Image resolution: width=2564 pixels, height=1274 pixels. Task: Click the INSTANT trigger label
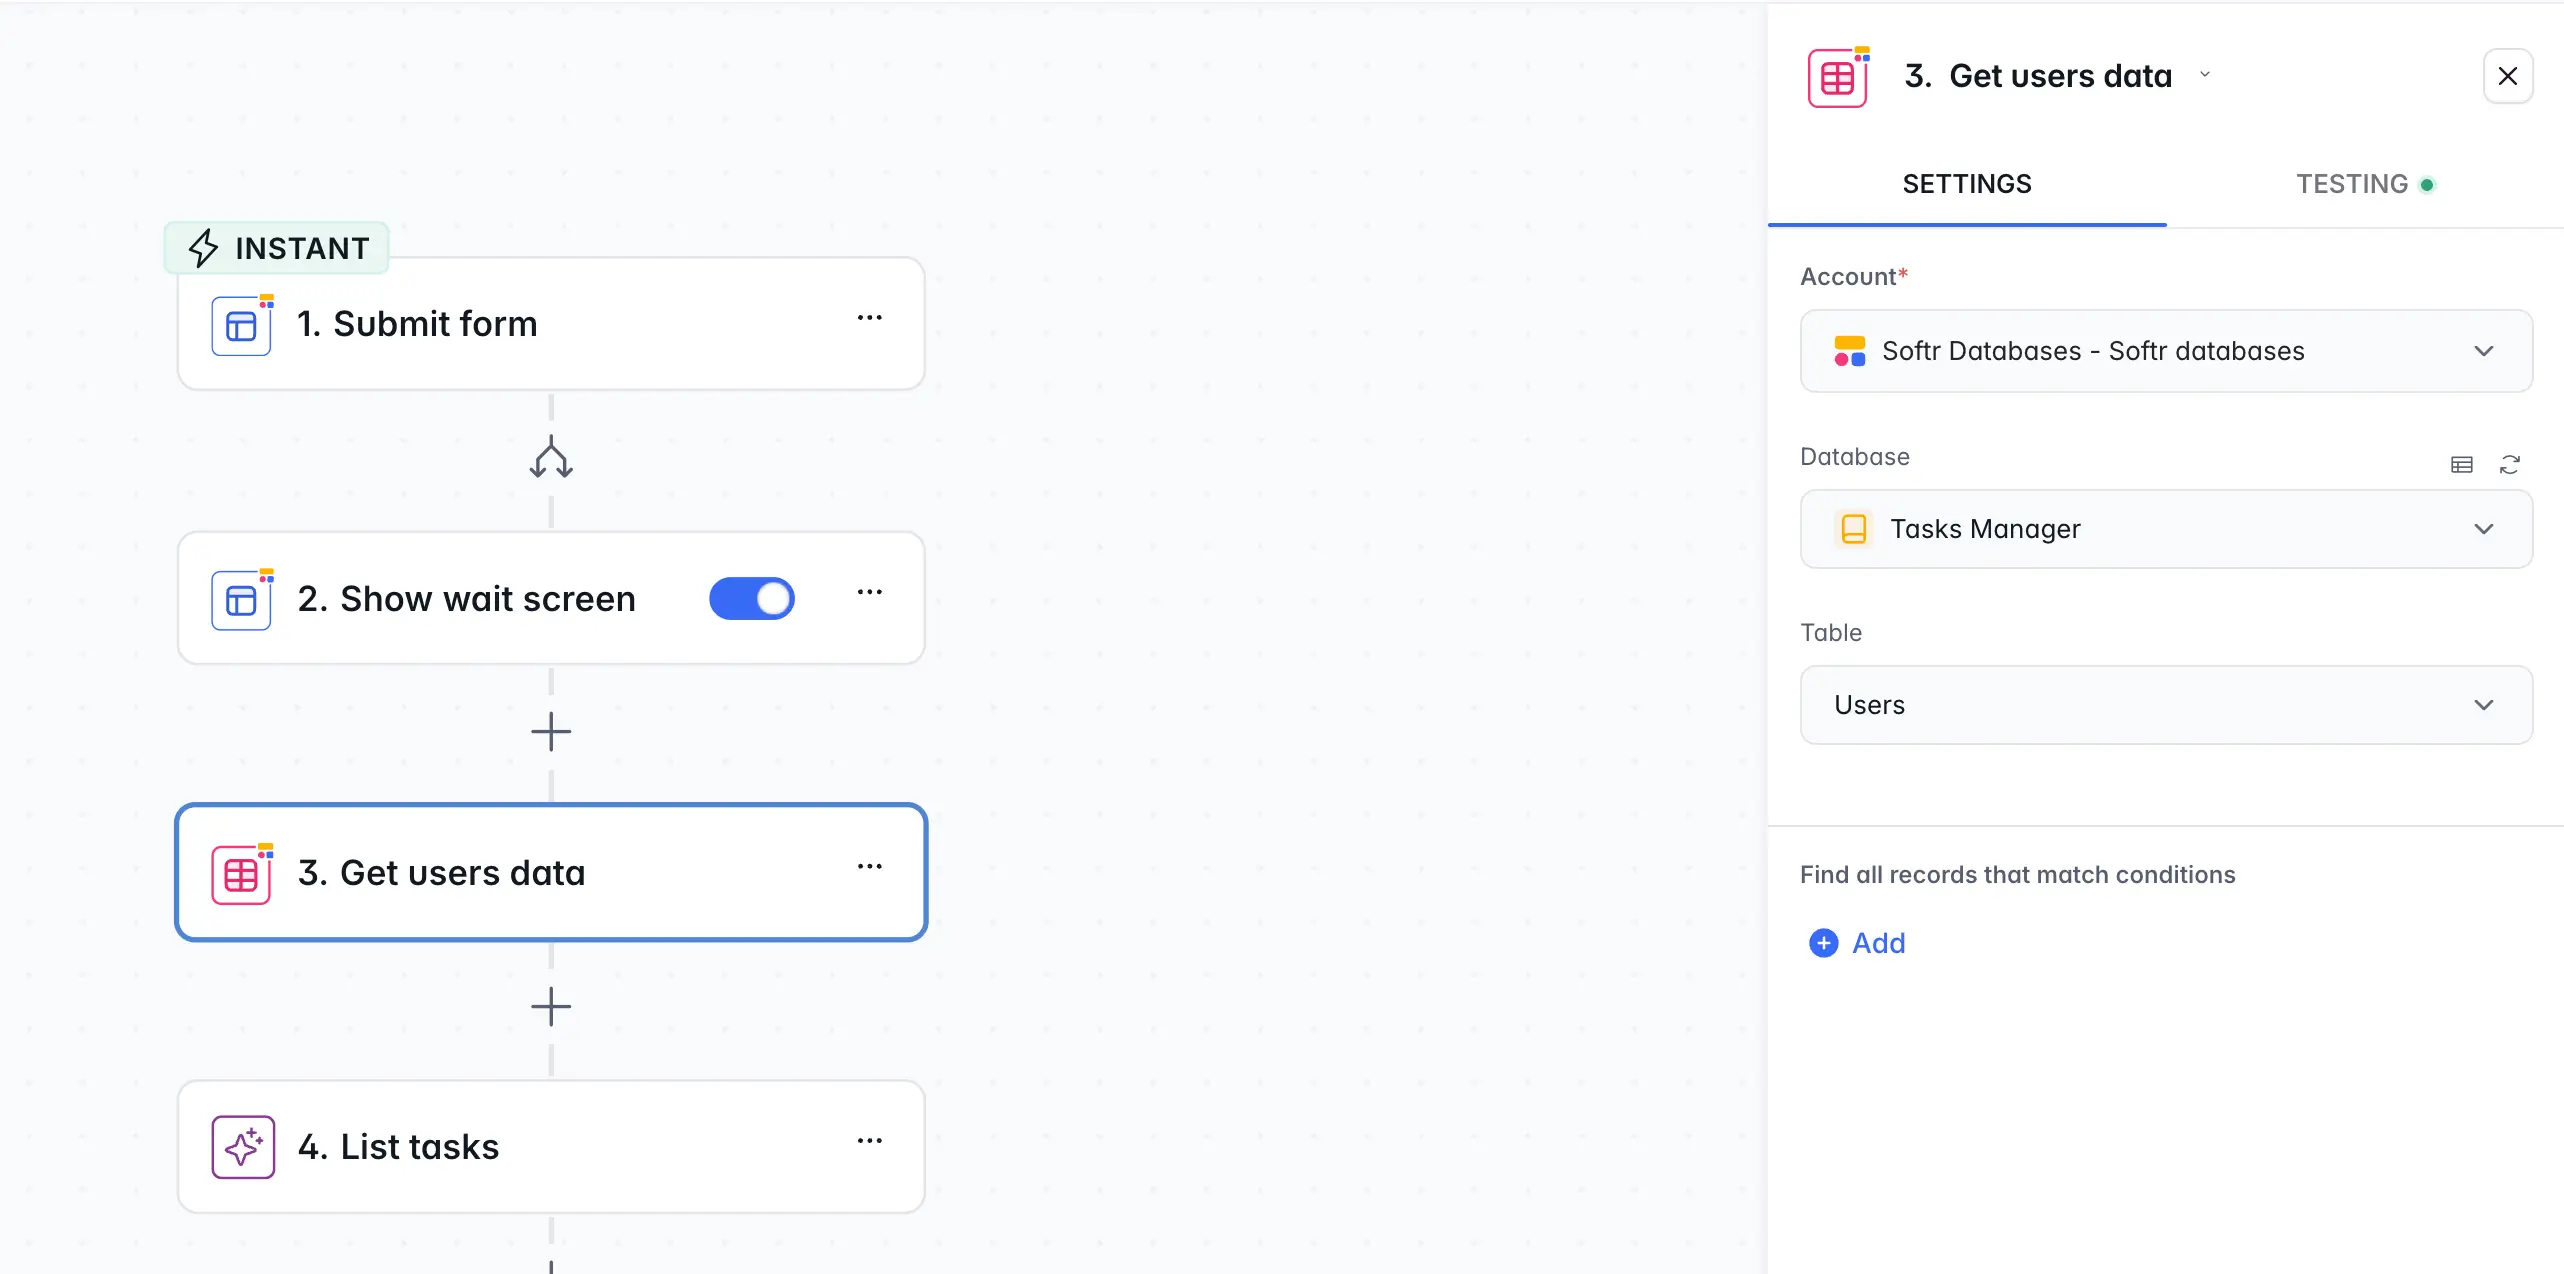(275, 247)
